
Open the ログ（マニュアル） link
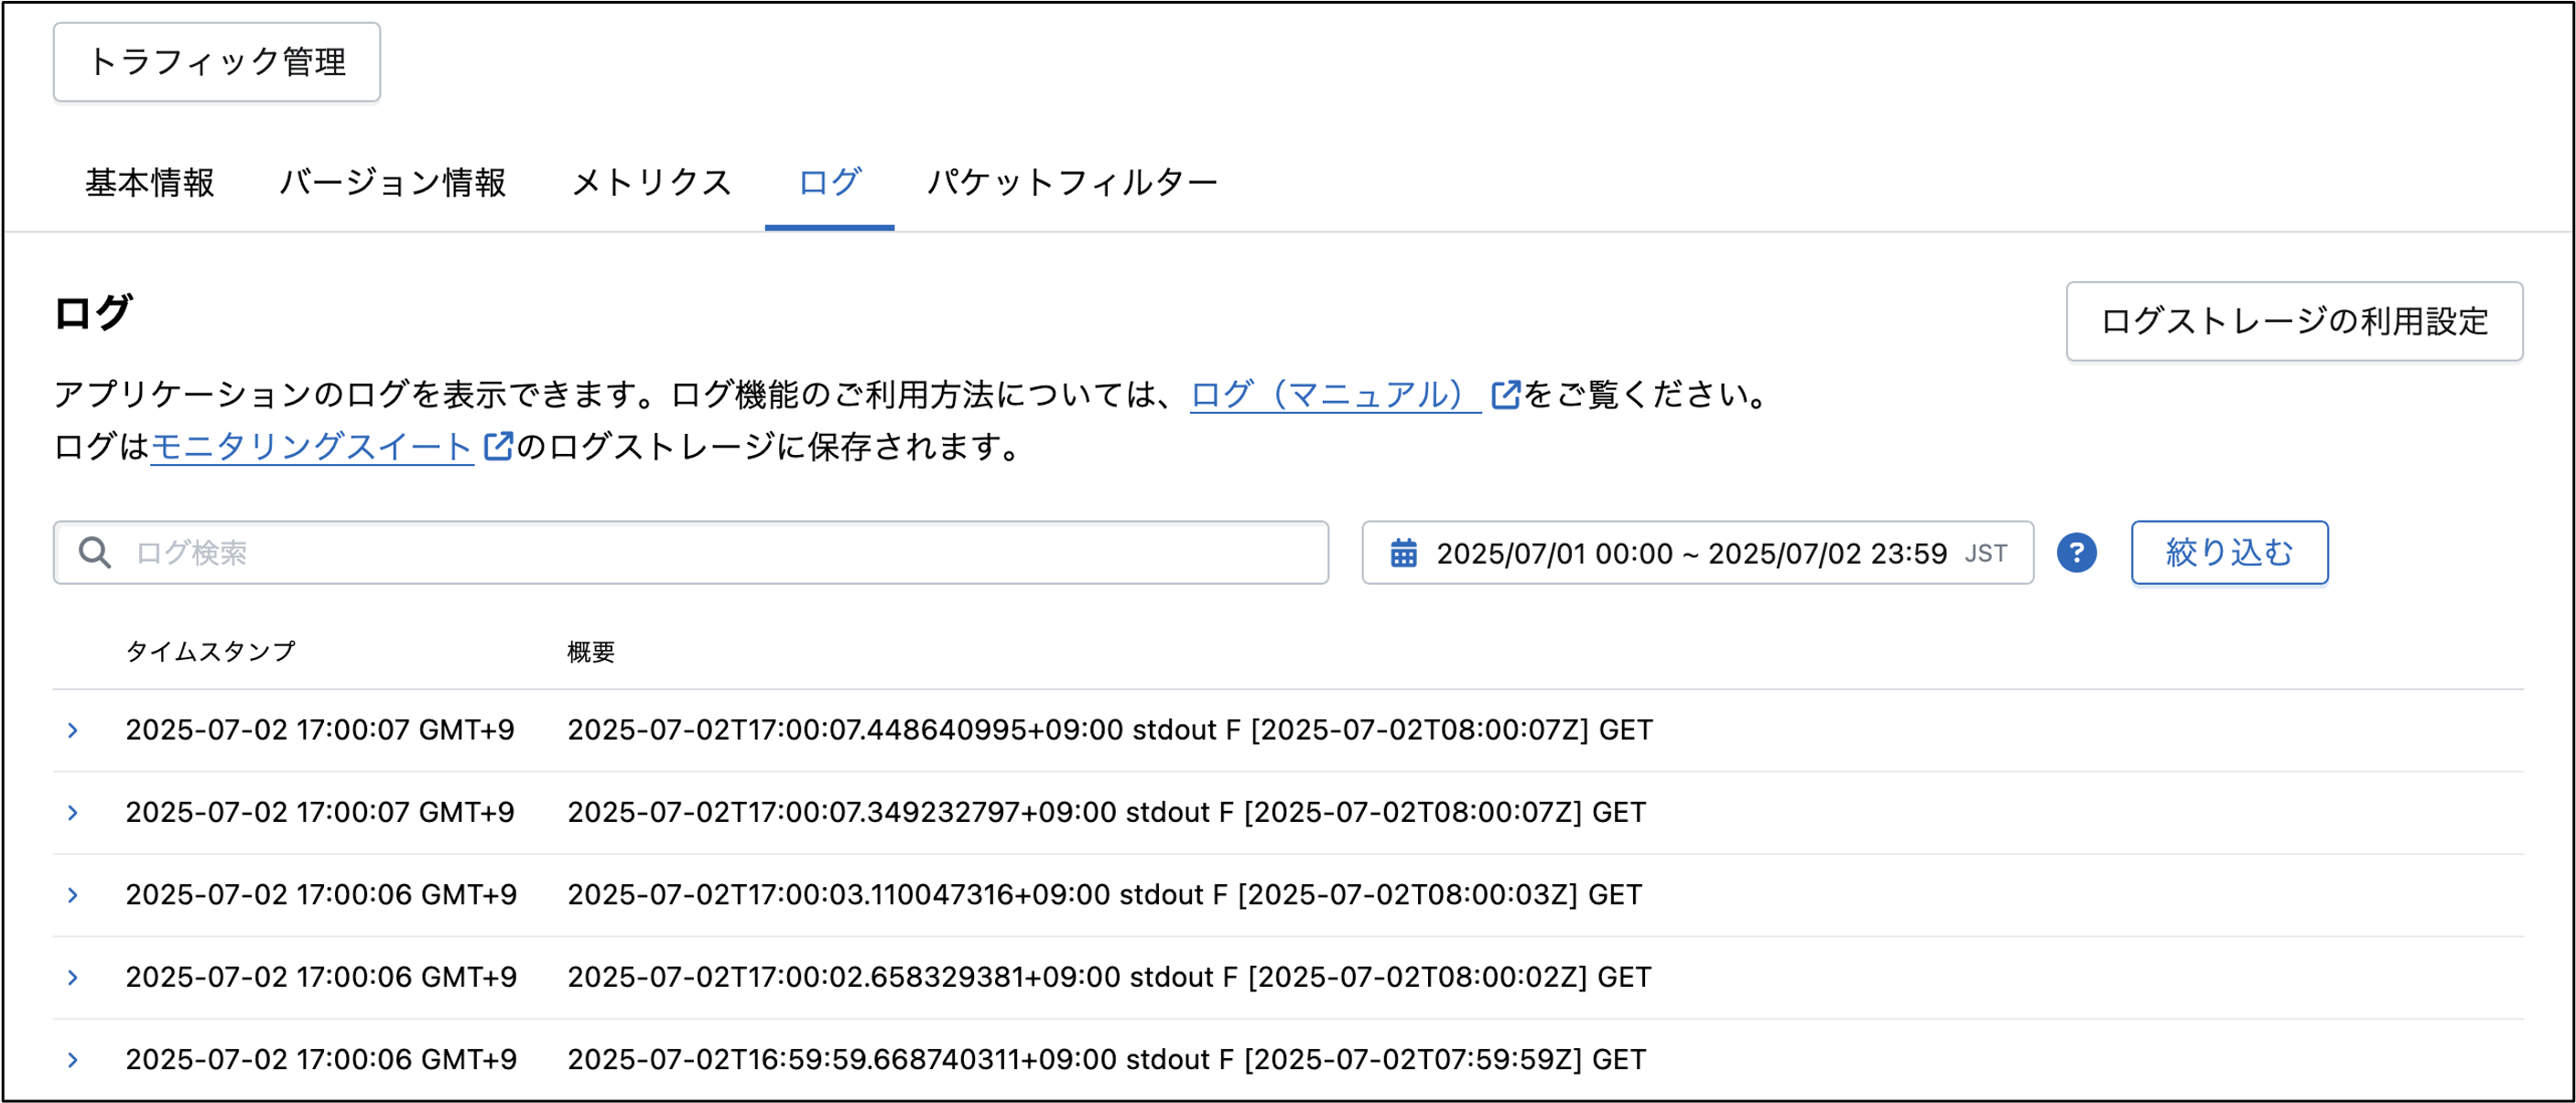[1335, 394]
